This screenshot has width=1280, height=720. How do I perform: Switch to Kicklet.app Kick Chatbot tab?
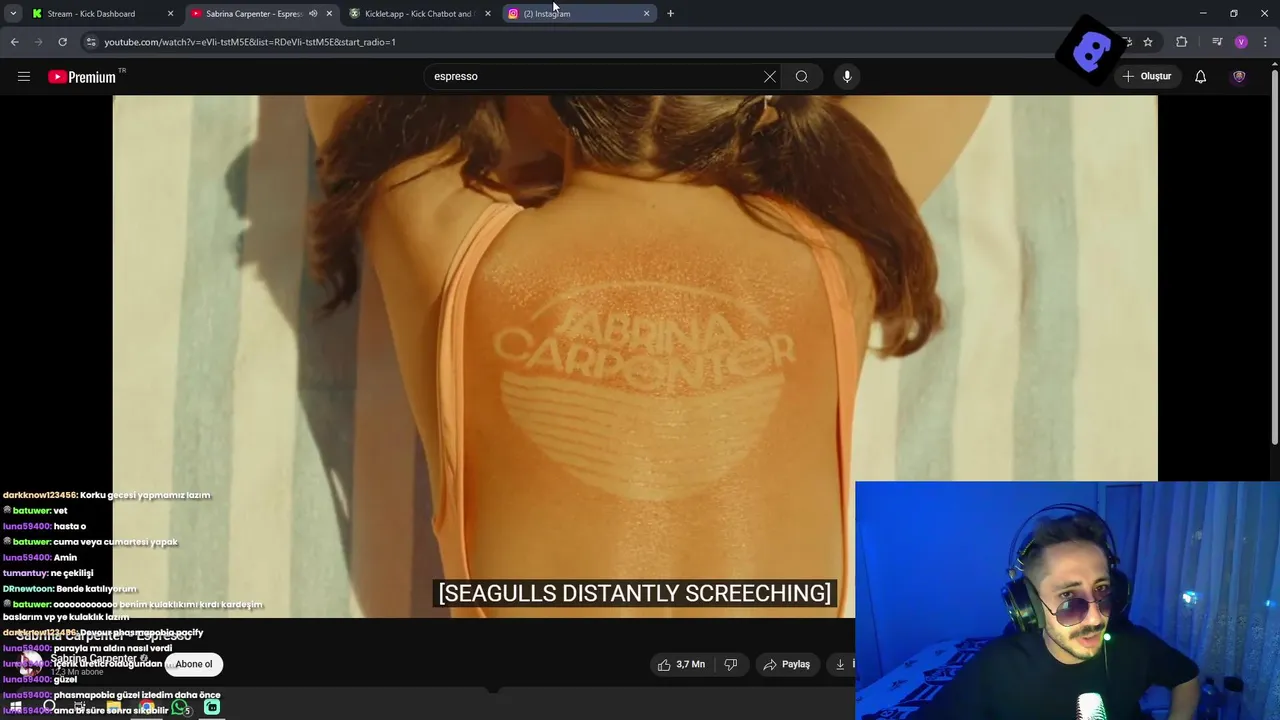pyautogui.click(x=418, y=14)
